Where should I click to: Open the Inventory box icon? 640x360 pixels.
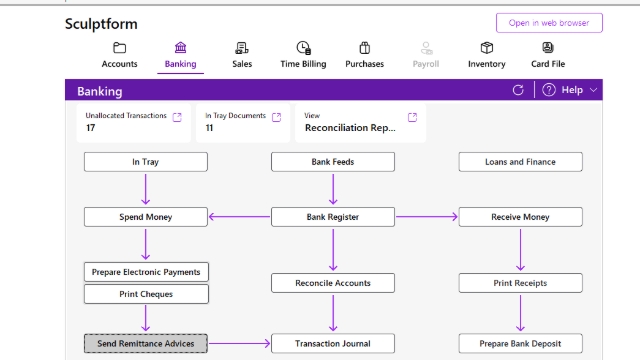[x=487, y=48]
